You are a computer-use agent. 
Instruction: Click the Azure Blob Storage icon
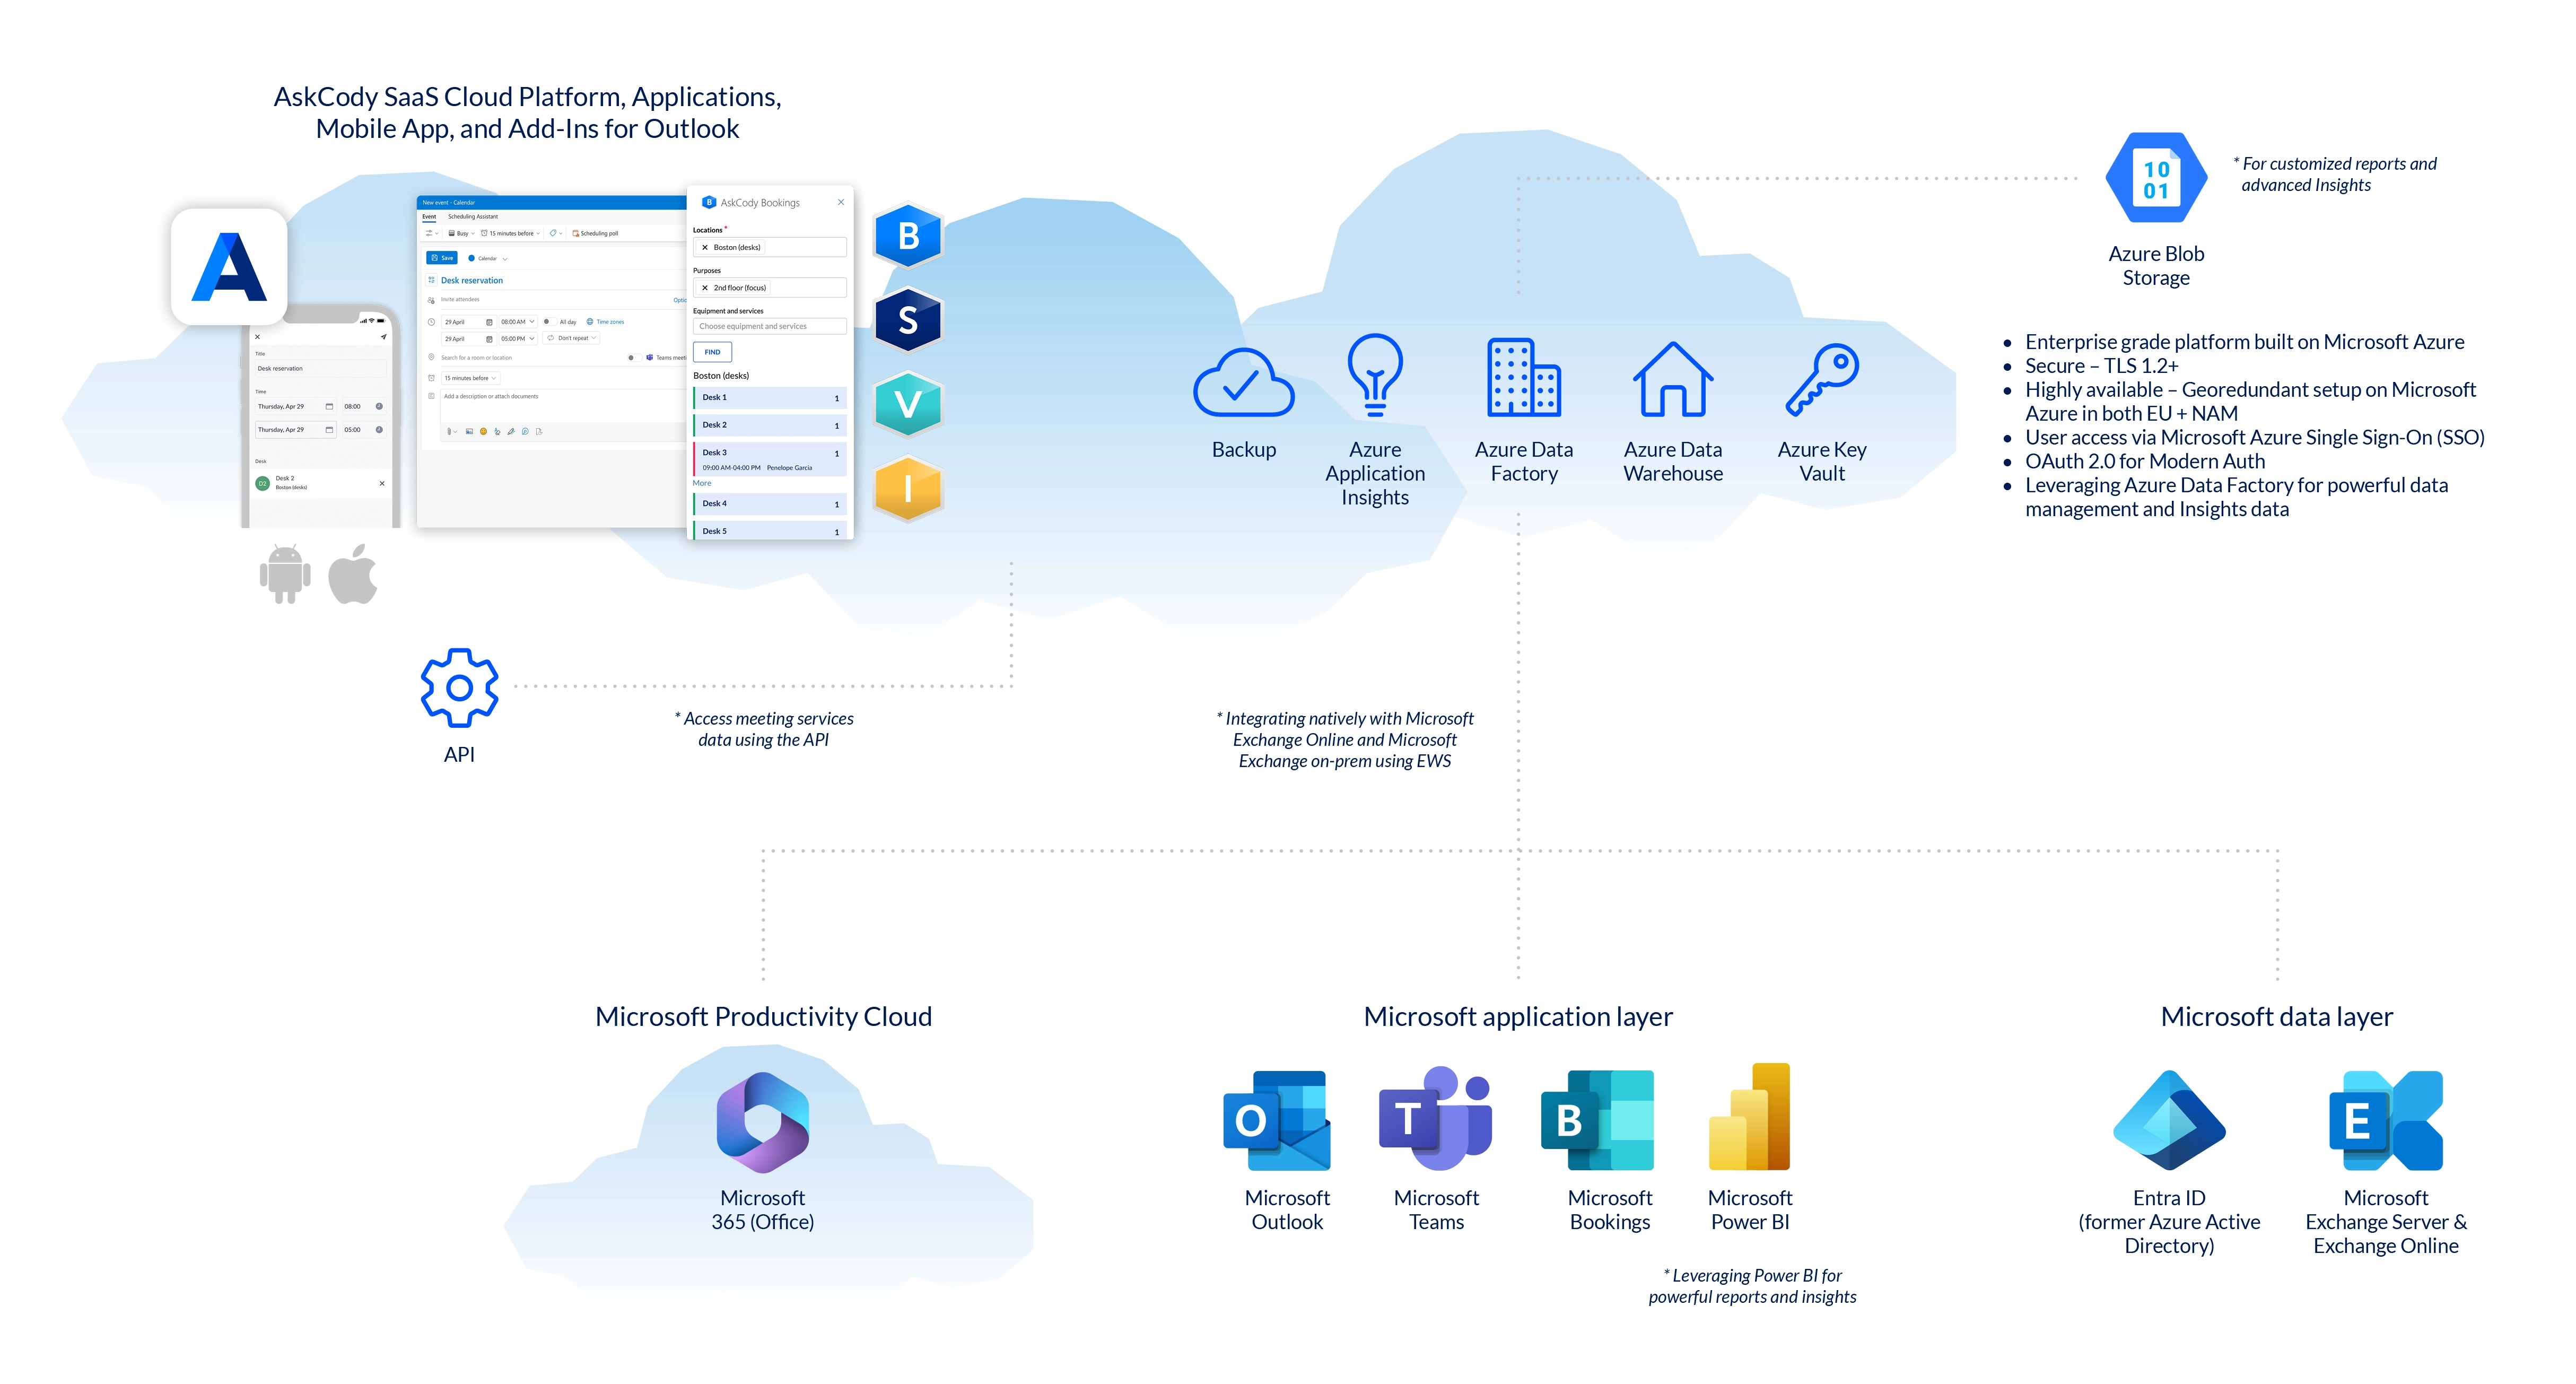coord(2155,178)
